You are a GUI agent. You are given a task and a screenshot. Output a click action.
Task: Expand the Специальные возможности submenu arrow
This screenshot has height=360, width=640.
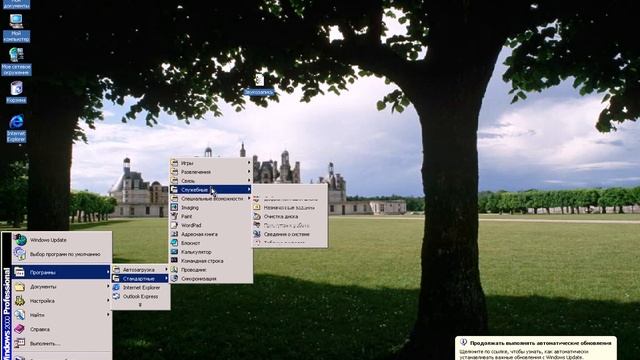pos(249,199)
